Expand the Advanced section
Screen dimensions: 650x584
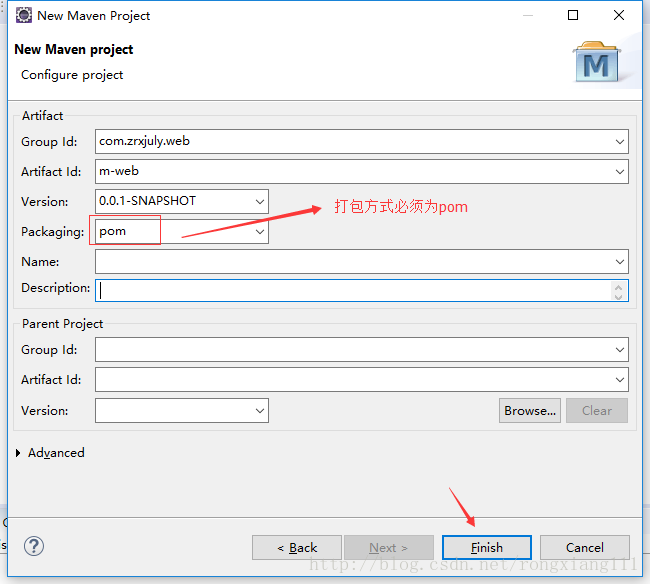pos(18,453)
